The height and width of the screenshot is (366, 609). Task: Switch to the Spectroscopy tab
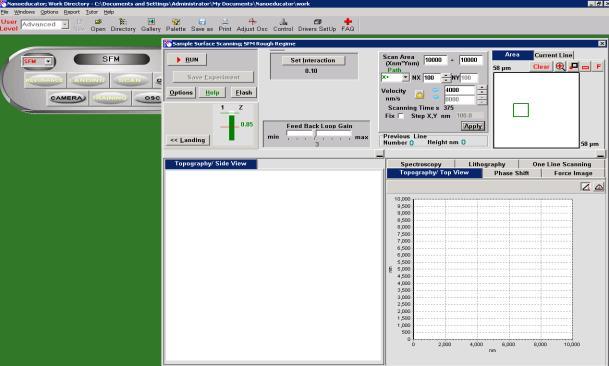point(421,164)
